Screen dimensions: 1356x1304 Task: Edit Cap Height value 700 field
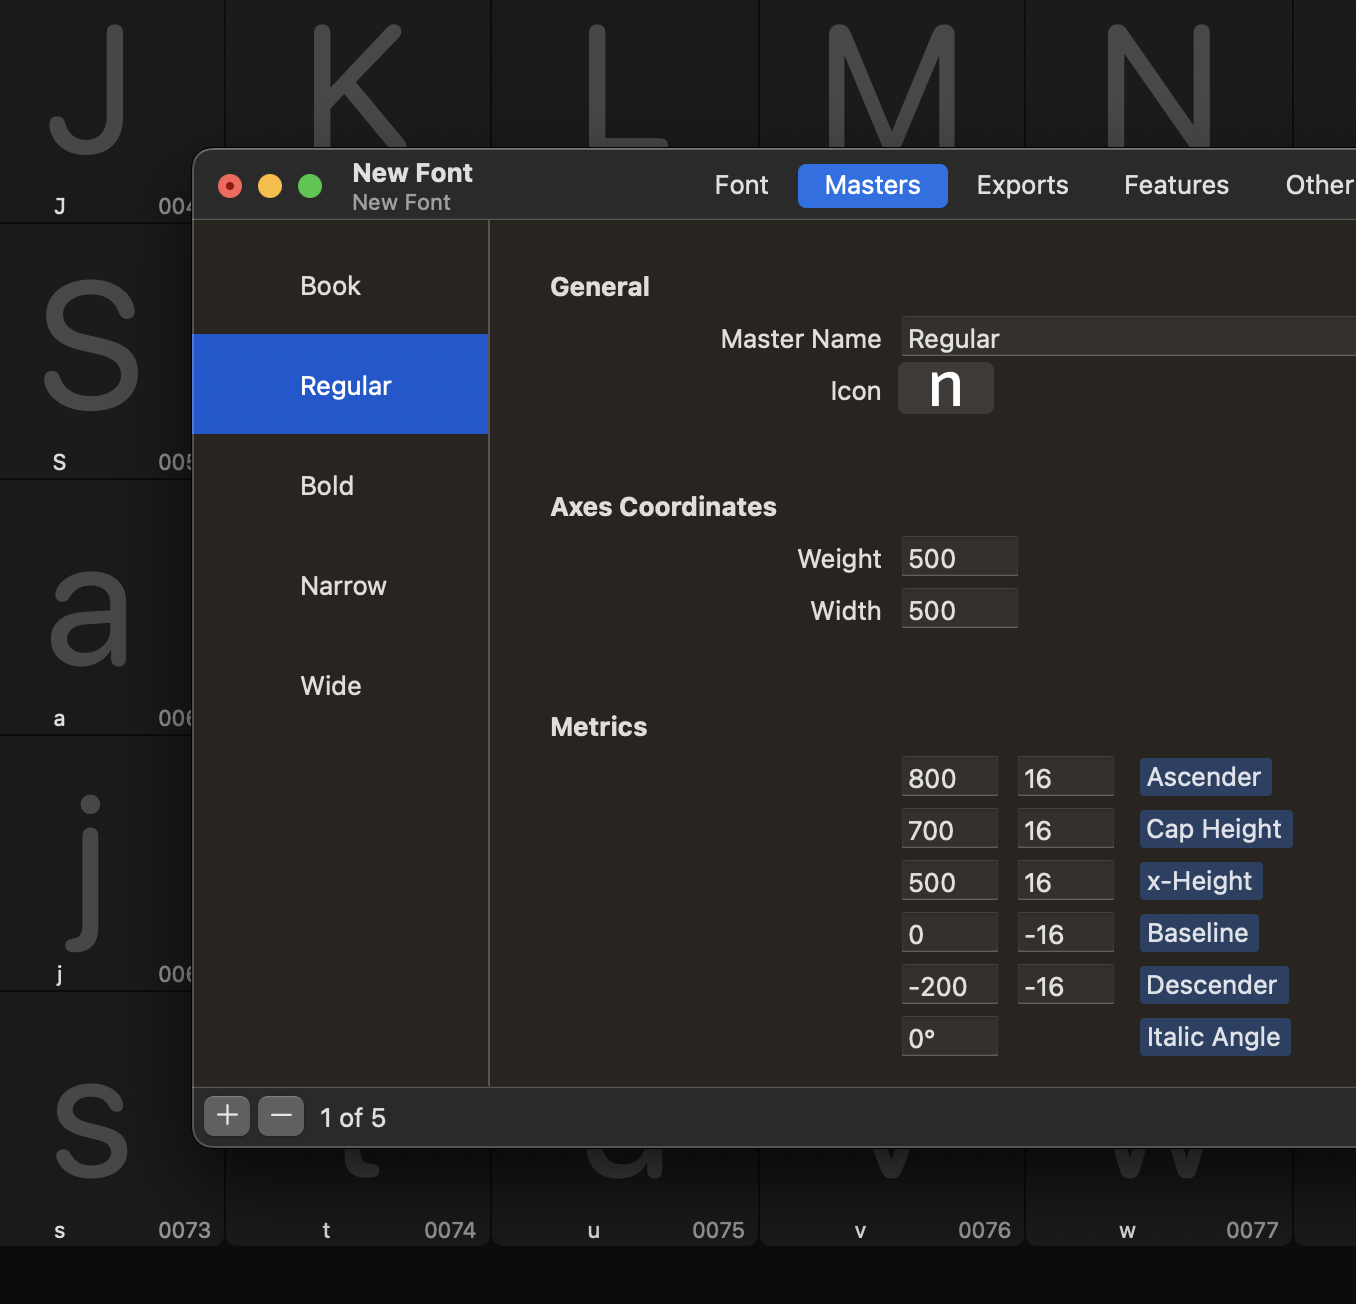949,829
